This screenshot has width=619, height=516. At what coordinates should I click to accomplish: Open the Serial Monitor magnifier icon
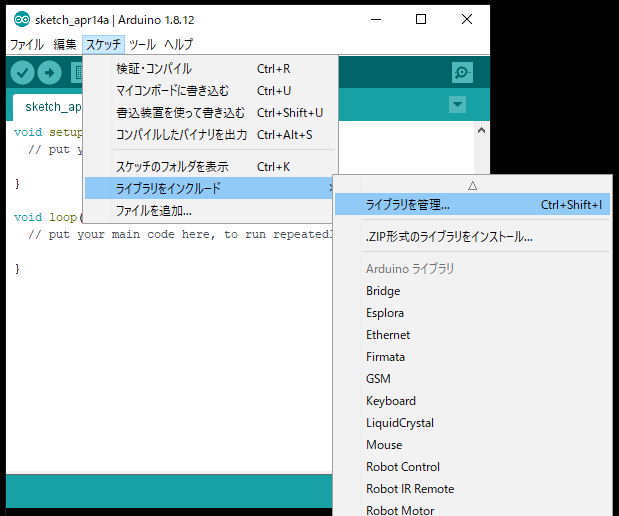[462, 73]
